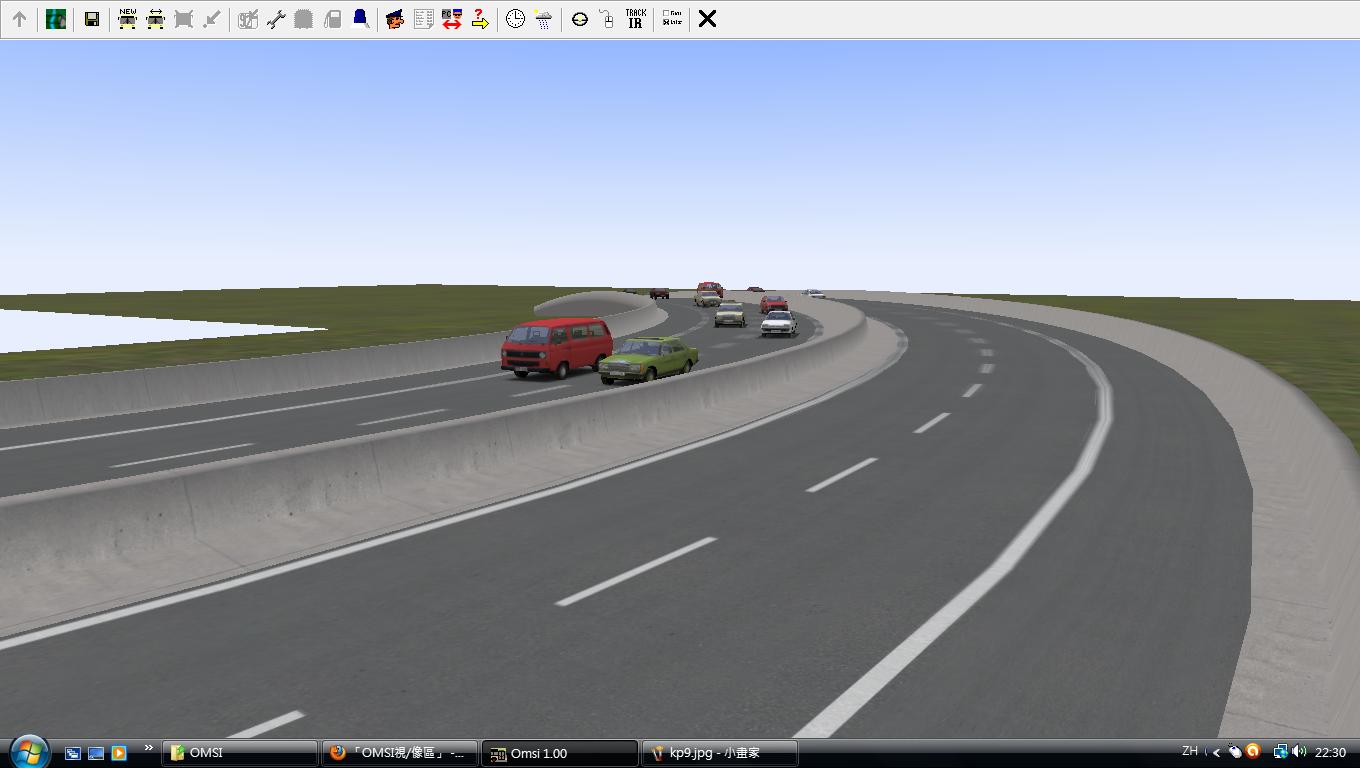The height and width of the screenshot is (768, 1360).
Task: Open the driver face icon
Action: pyautogui.click(x=395, y=19)
